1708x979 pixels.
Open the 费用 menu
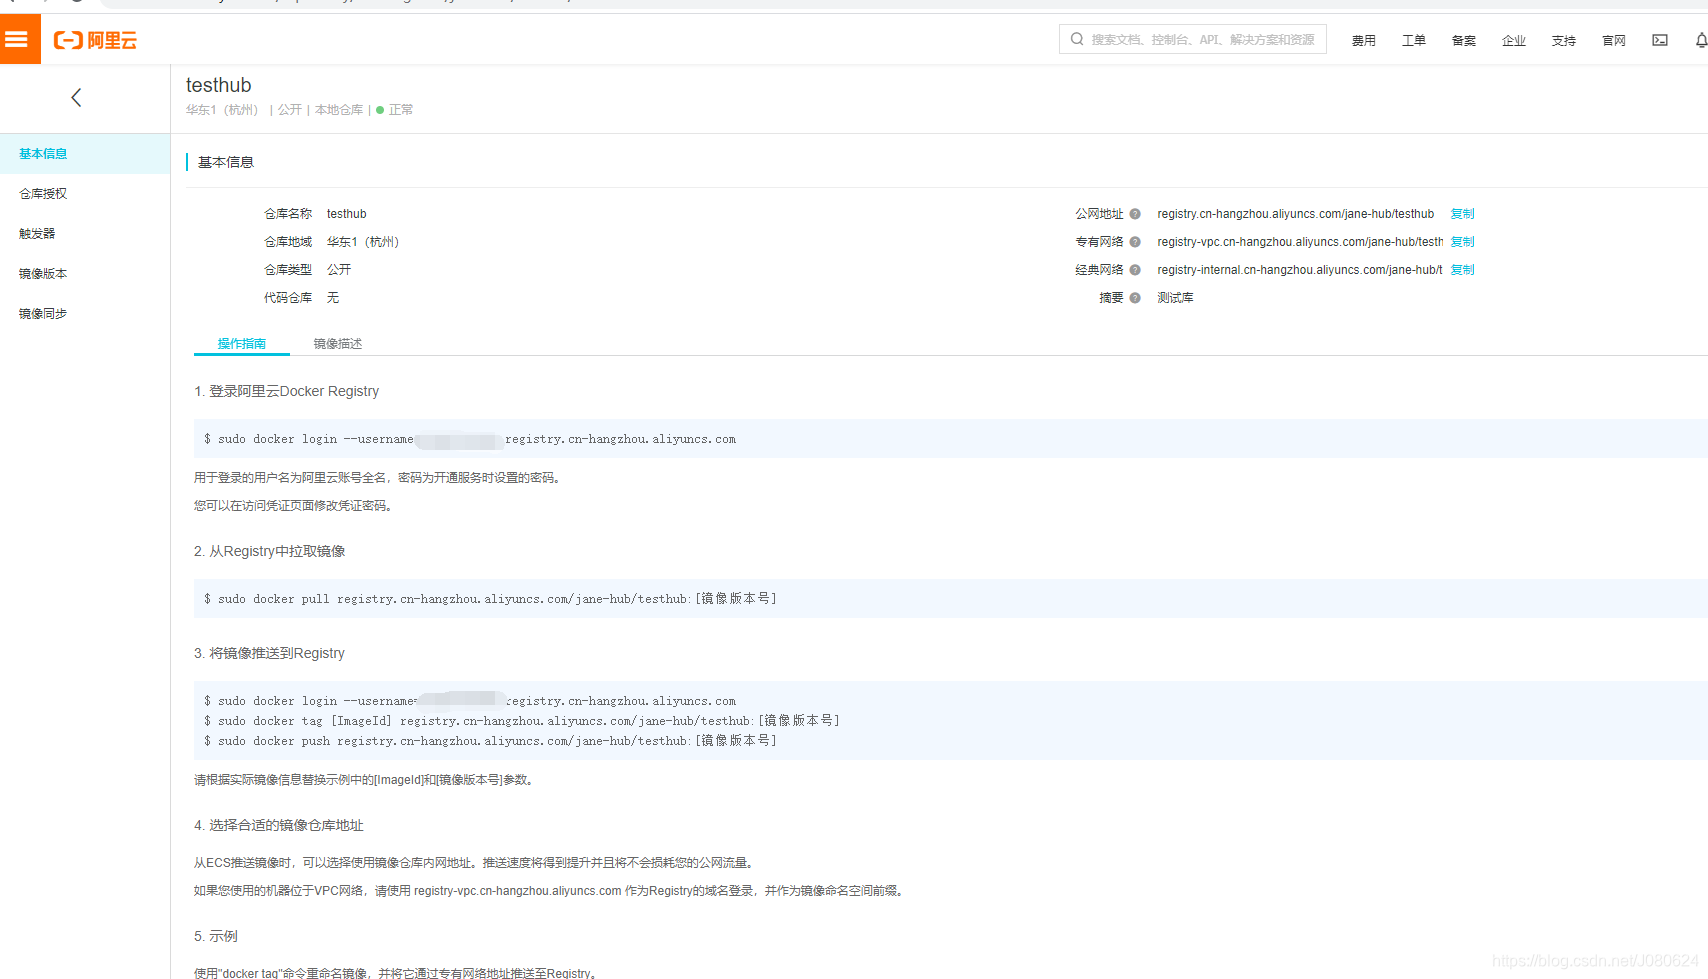click(1364, 41)
